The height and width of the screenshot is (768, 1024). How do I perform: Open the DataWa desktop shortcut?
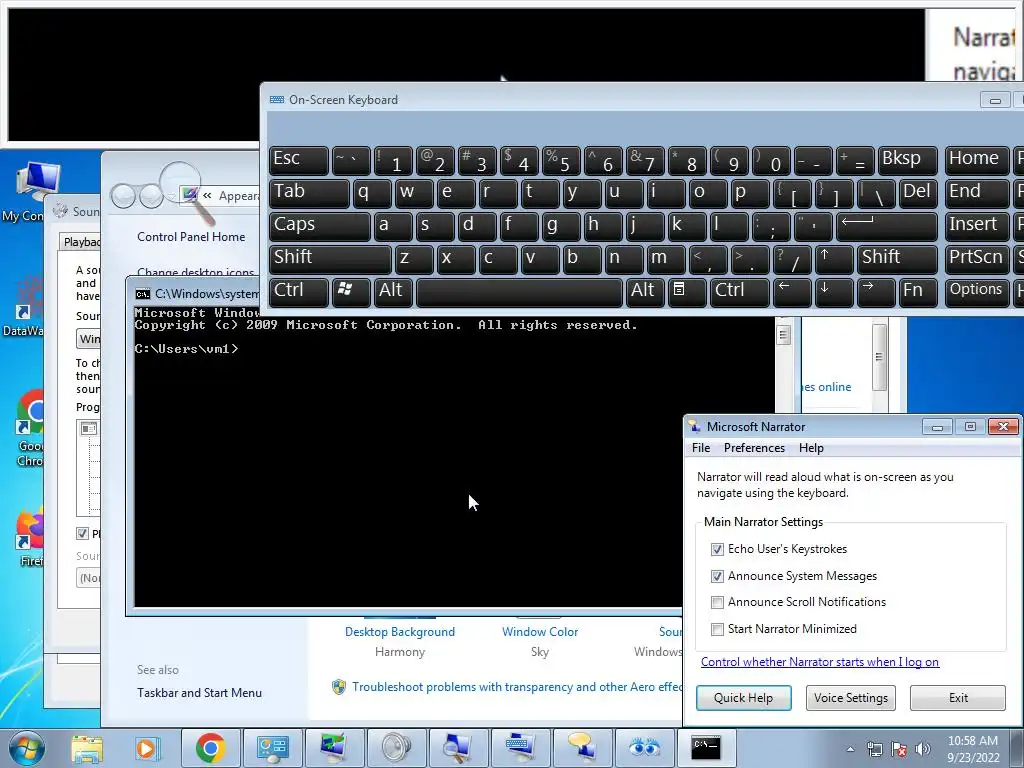coord(24,307)
